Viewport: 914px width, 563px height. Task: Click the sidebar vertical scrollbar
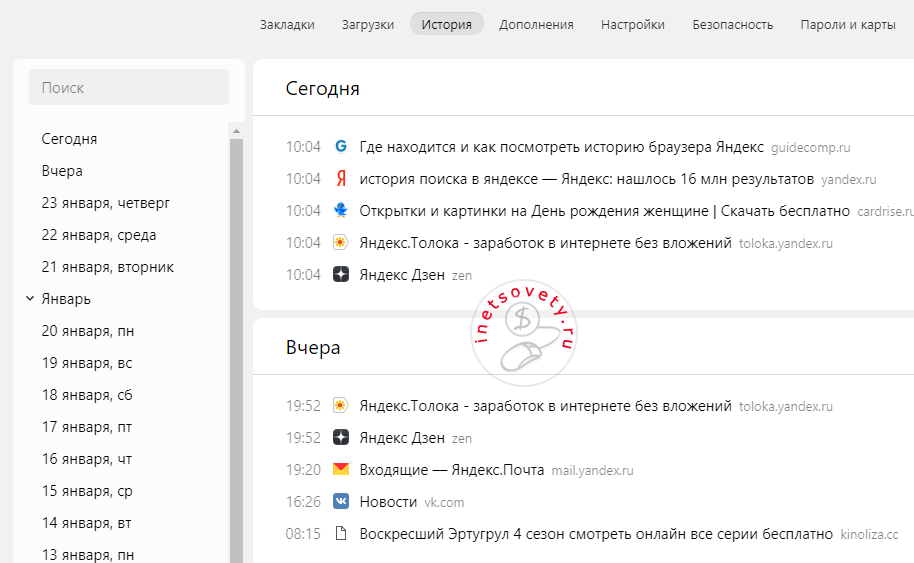(236, 350)
